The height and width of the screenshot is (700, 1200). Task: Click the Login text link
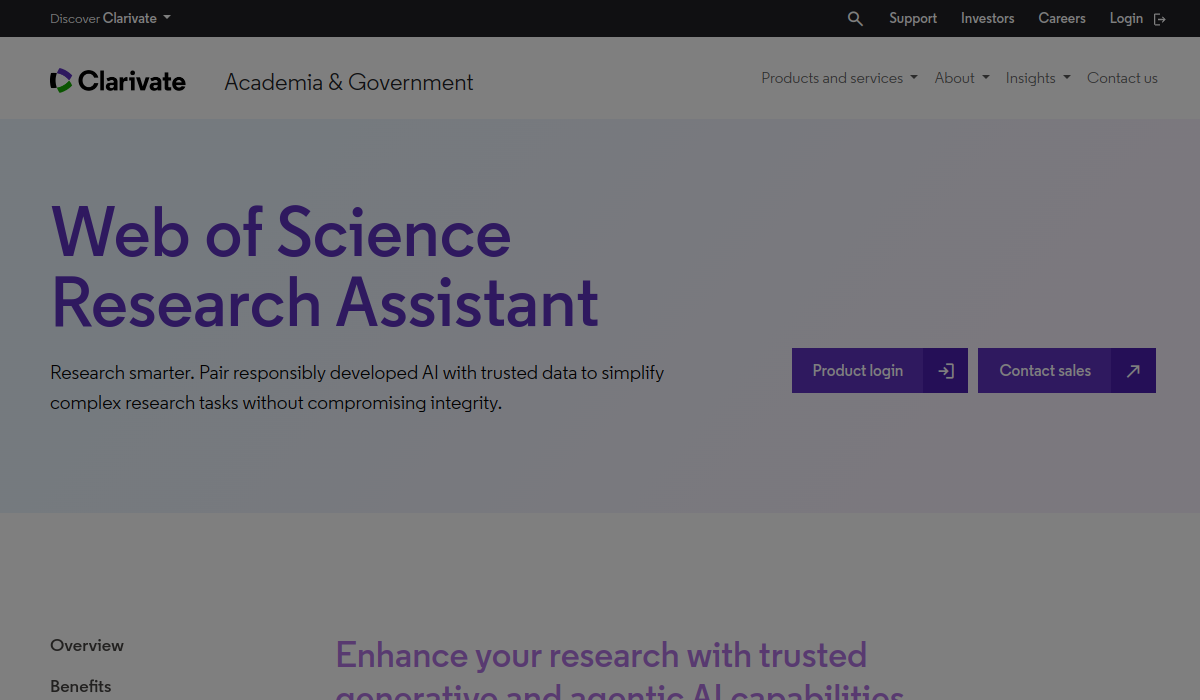click(x=1126, y=18)
